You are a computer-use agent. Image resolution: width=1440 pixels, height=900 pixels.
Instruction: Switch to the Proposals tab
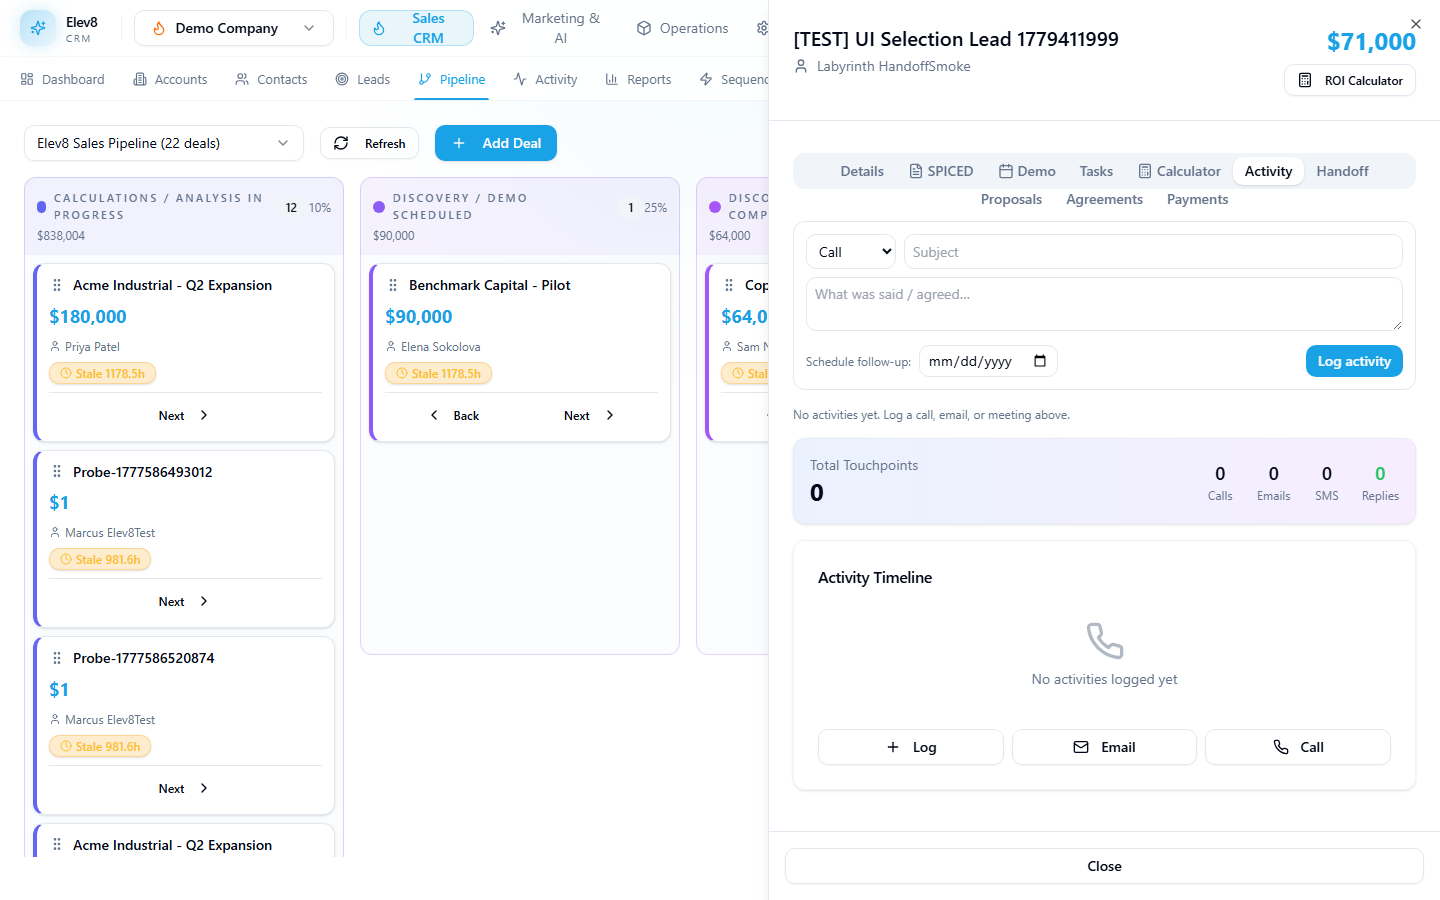click(1011, 199)
